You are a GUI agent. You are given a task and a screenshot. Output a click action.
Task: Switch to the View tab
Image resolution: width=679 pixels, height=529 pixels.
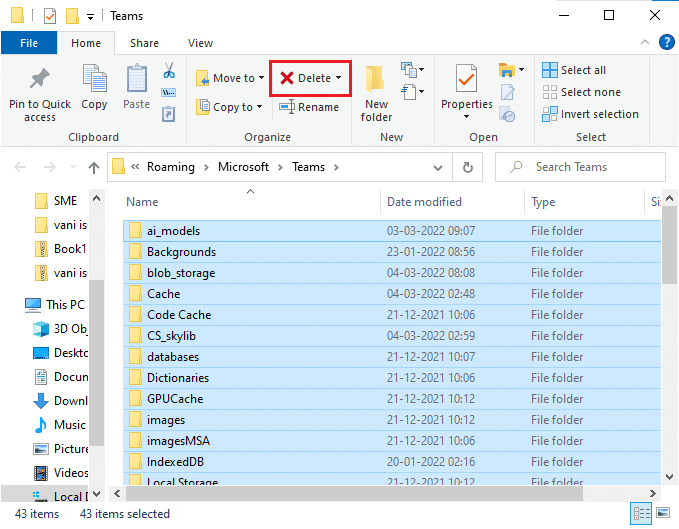[x=200, y=43]
